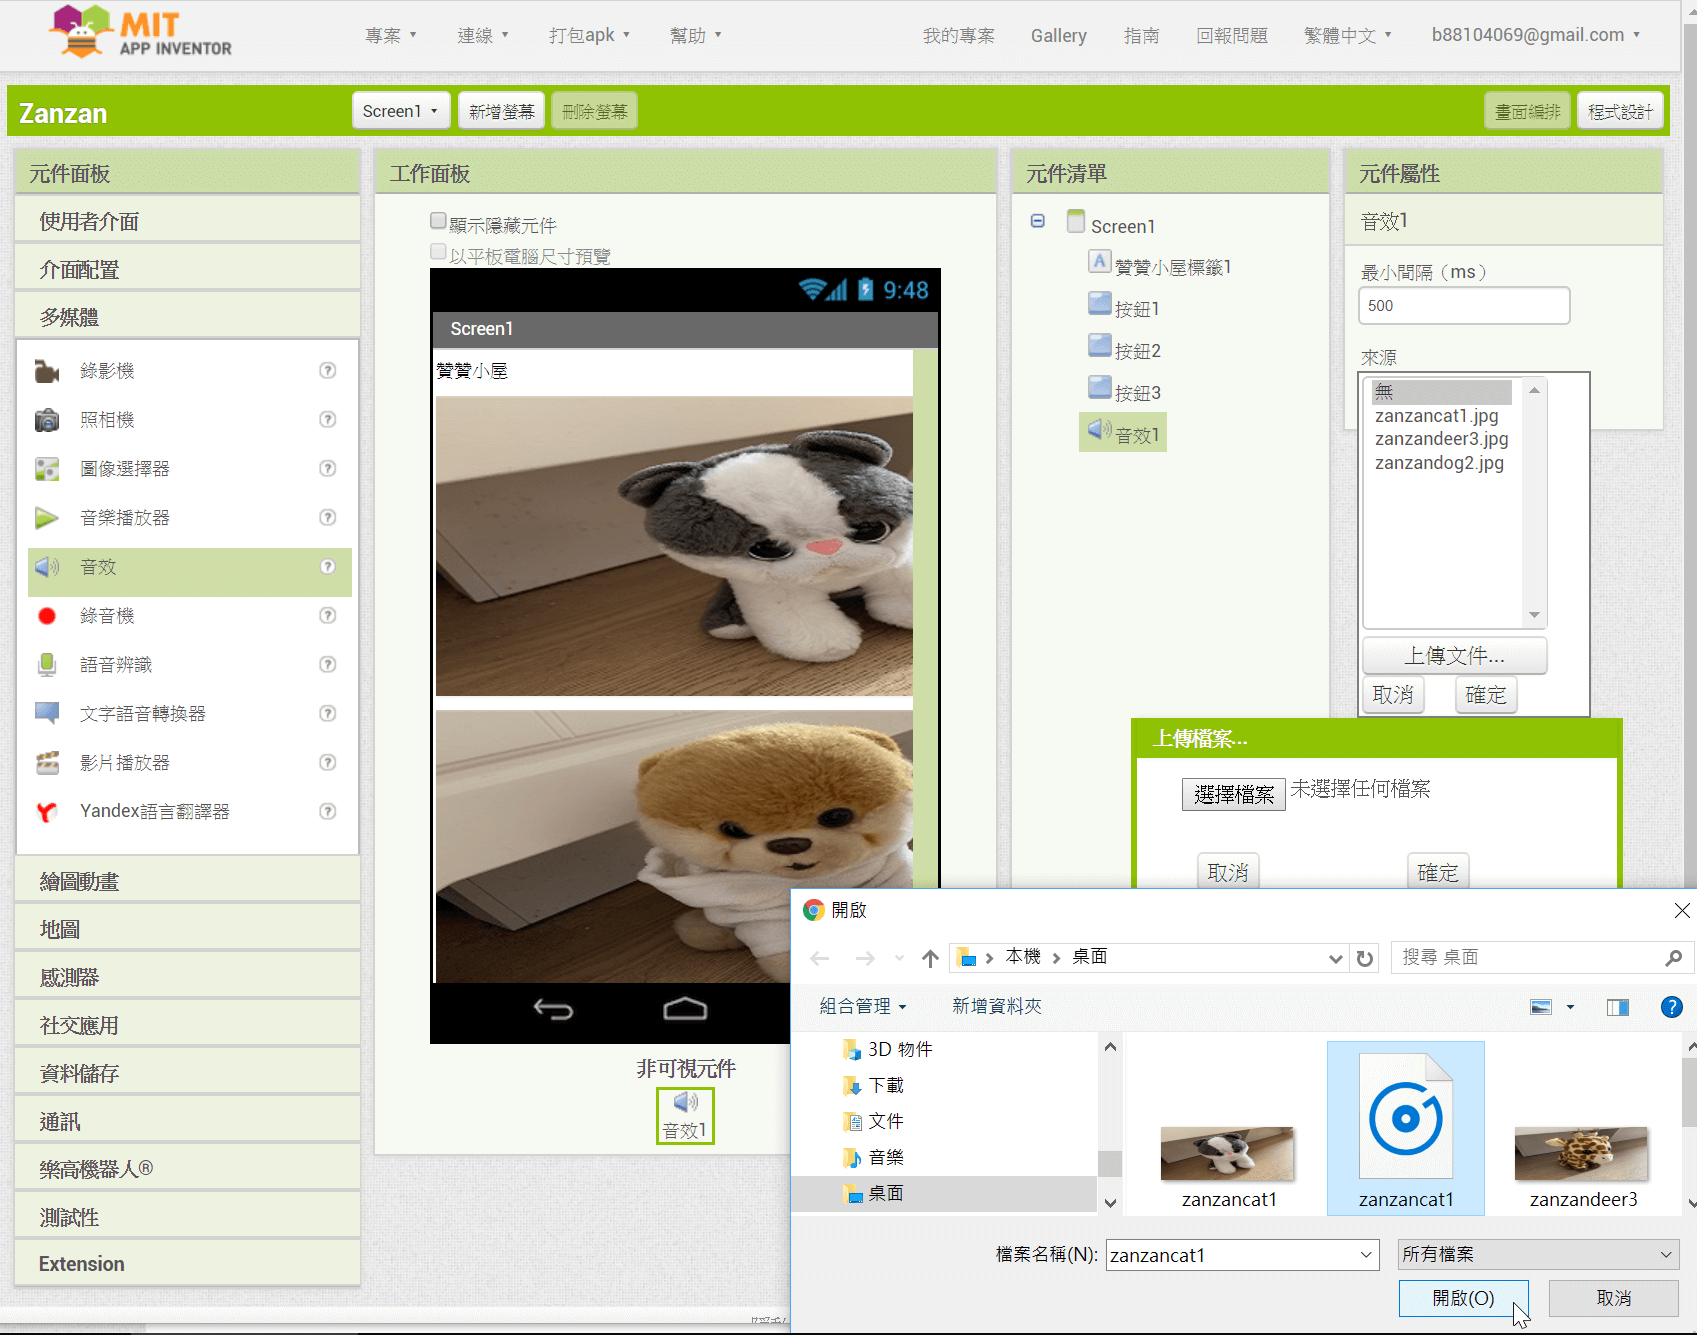Open 音樂 folder in file dialog tree
The width and height of the screenshot is (1697, 1335).
pos(885,1157)
